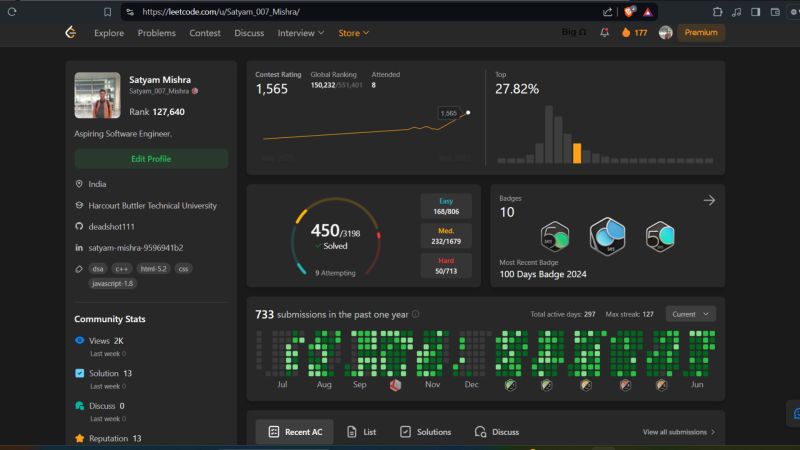Image resolution: width=800 pixels, height=450 pixels.
Task: Click the 100 Days Badge 2024 label
Action: click(x=543, y=274)
